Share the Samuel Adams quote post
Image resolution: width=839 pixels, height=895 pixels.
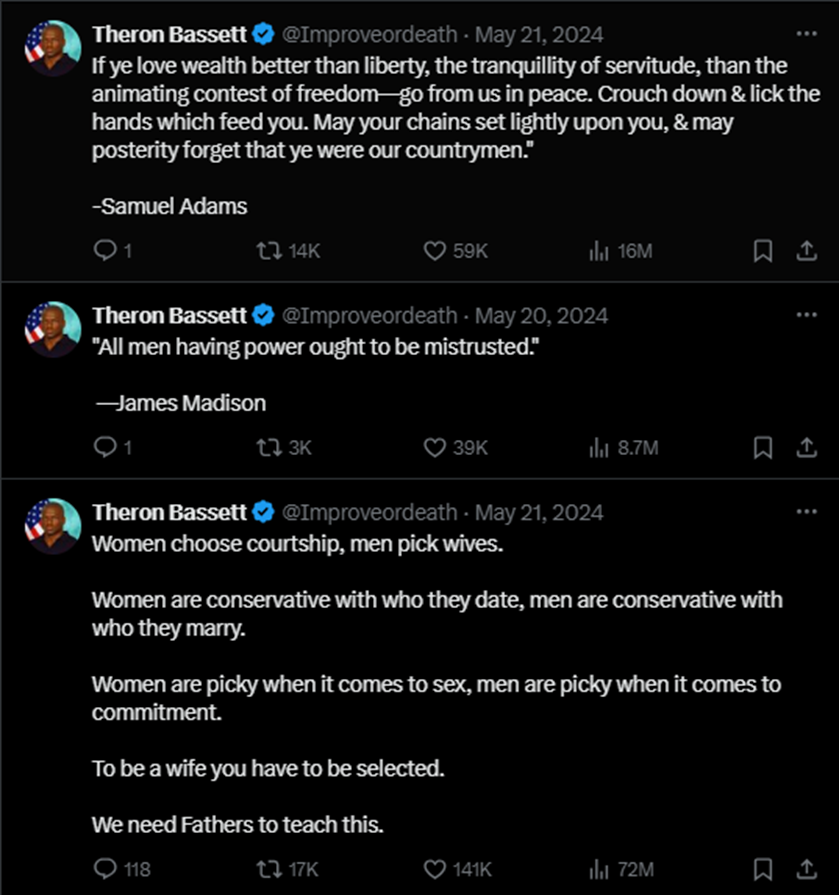coord(806,251)
